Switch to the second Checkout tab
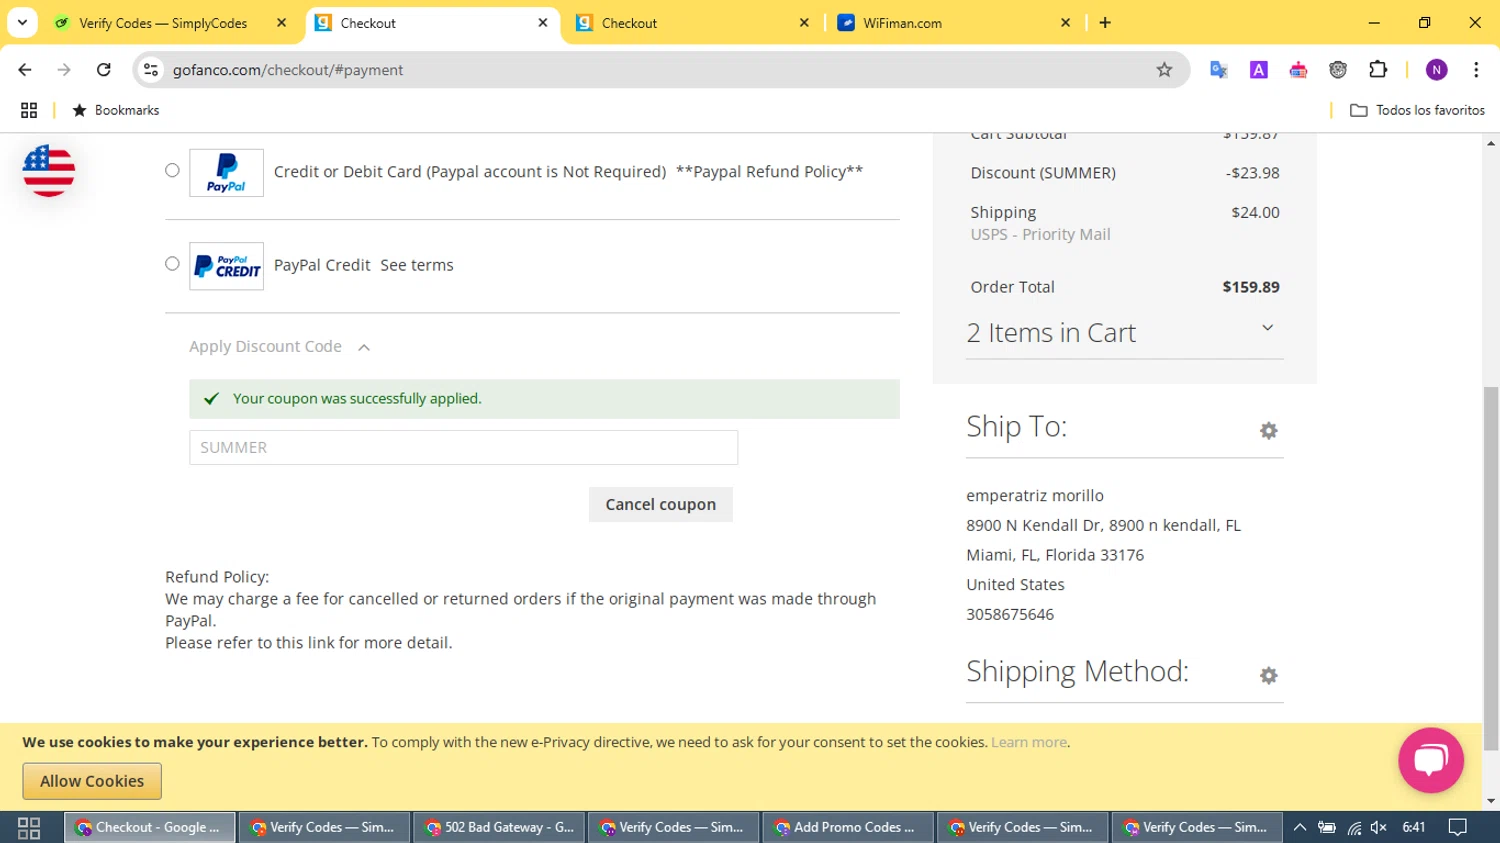 [694, 23]
